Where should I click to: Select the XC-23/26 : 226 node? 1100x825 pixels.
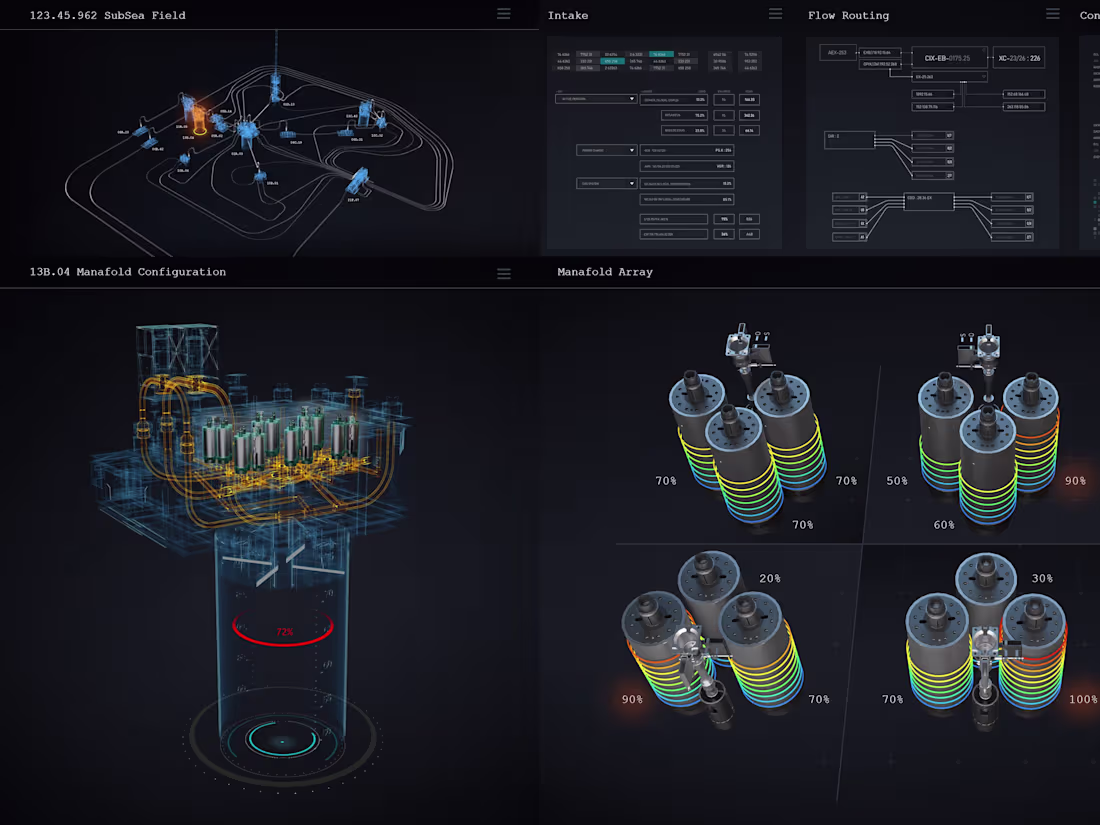tap(1019, 58)
